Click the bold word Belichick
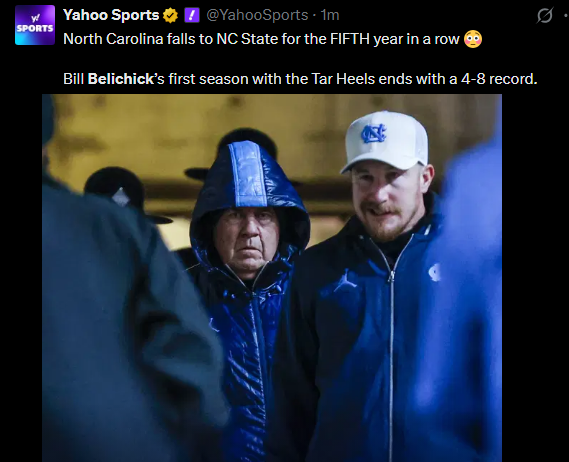Image resolution: width=569 pixels, height=462 pixels. pos(120,79)
